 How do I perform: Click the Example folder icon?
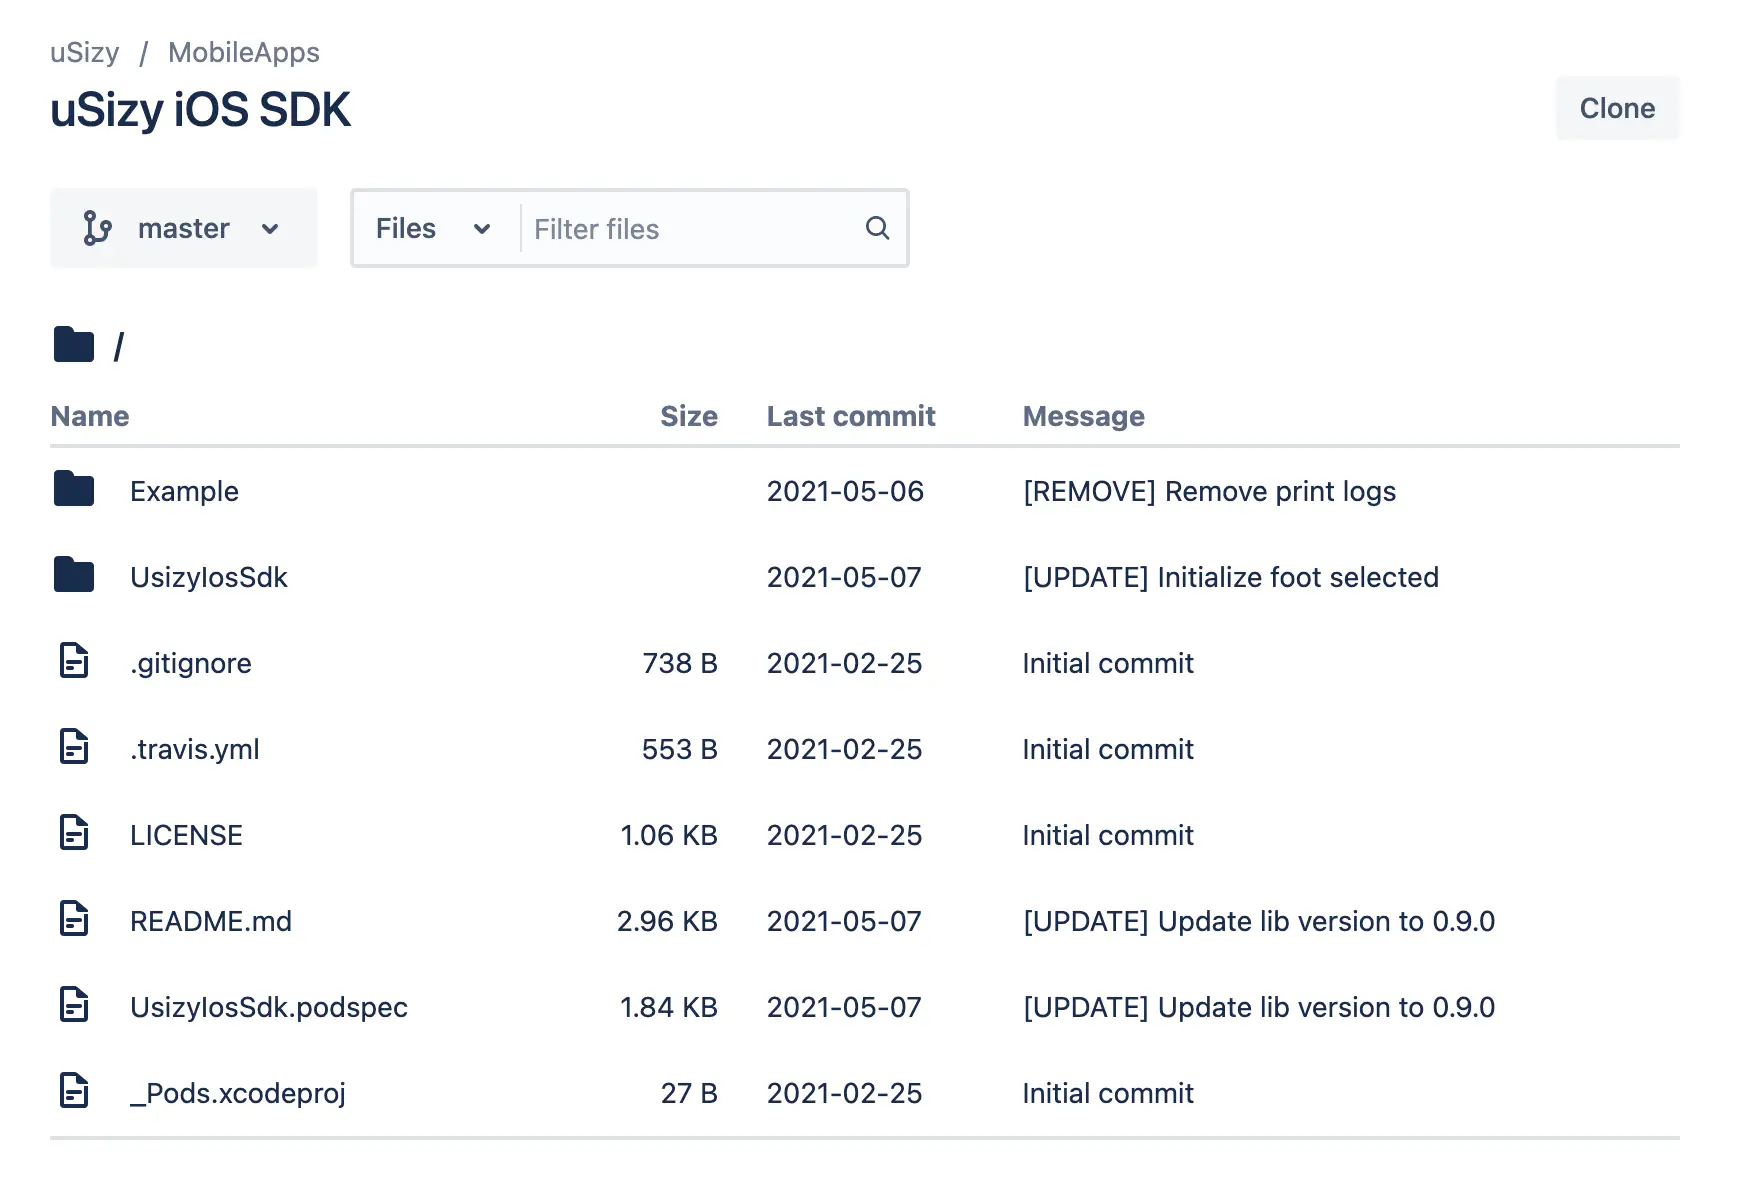click(x=73, y=490)
